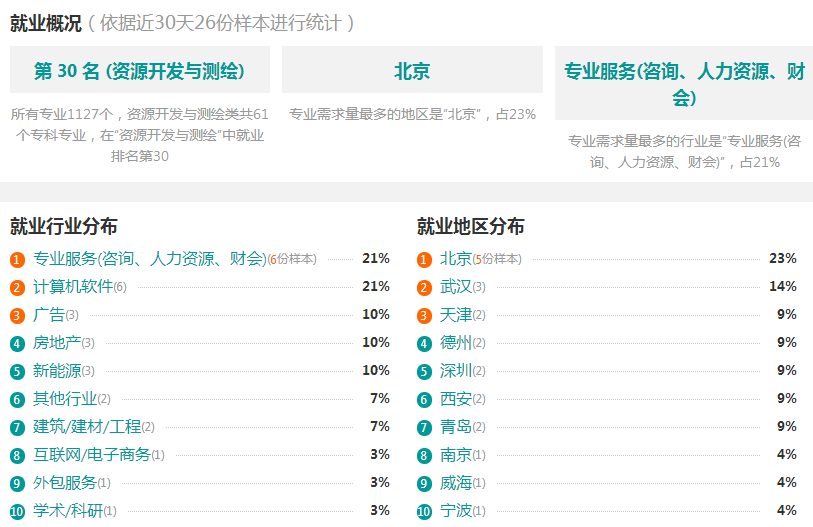Click rank 10 badge beside 宁波

tap(424, 511)
